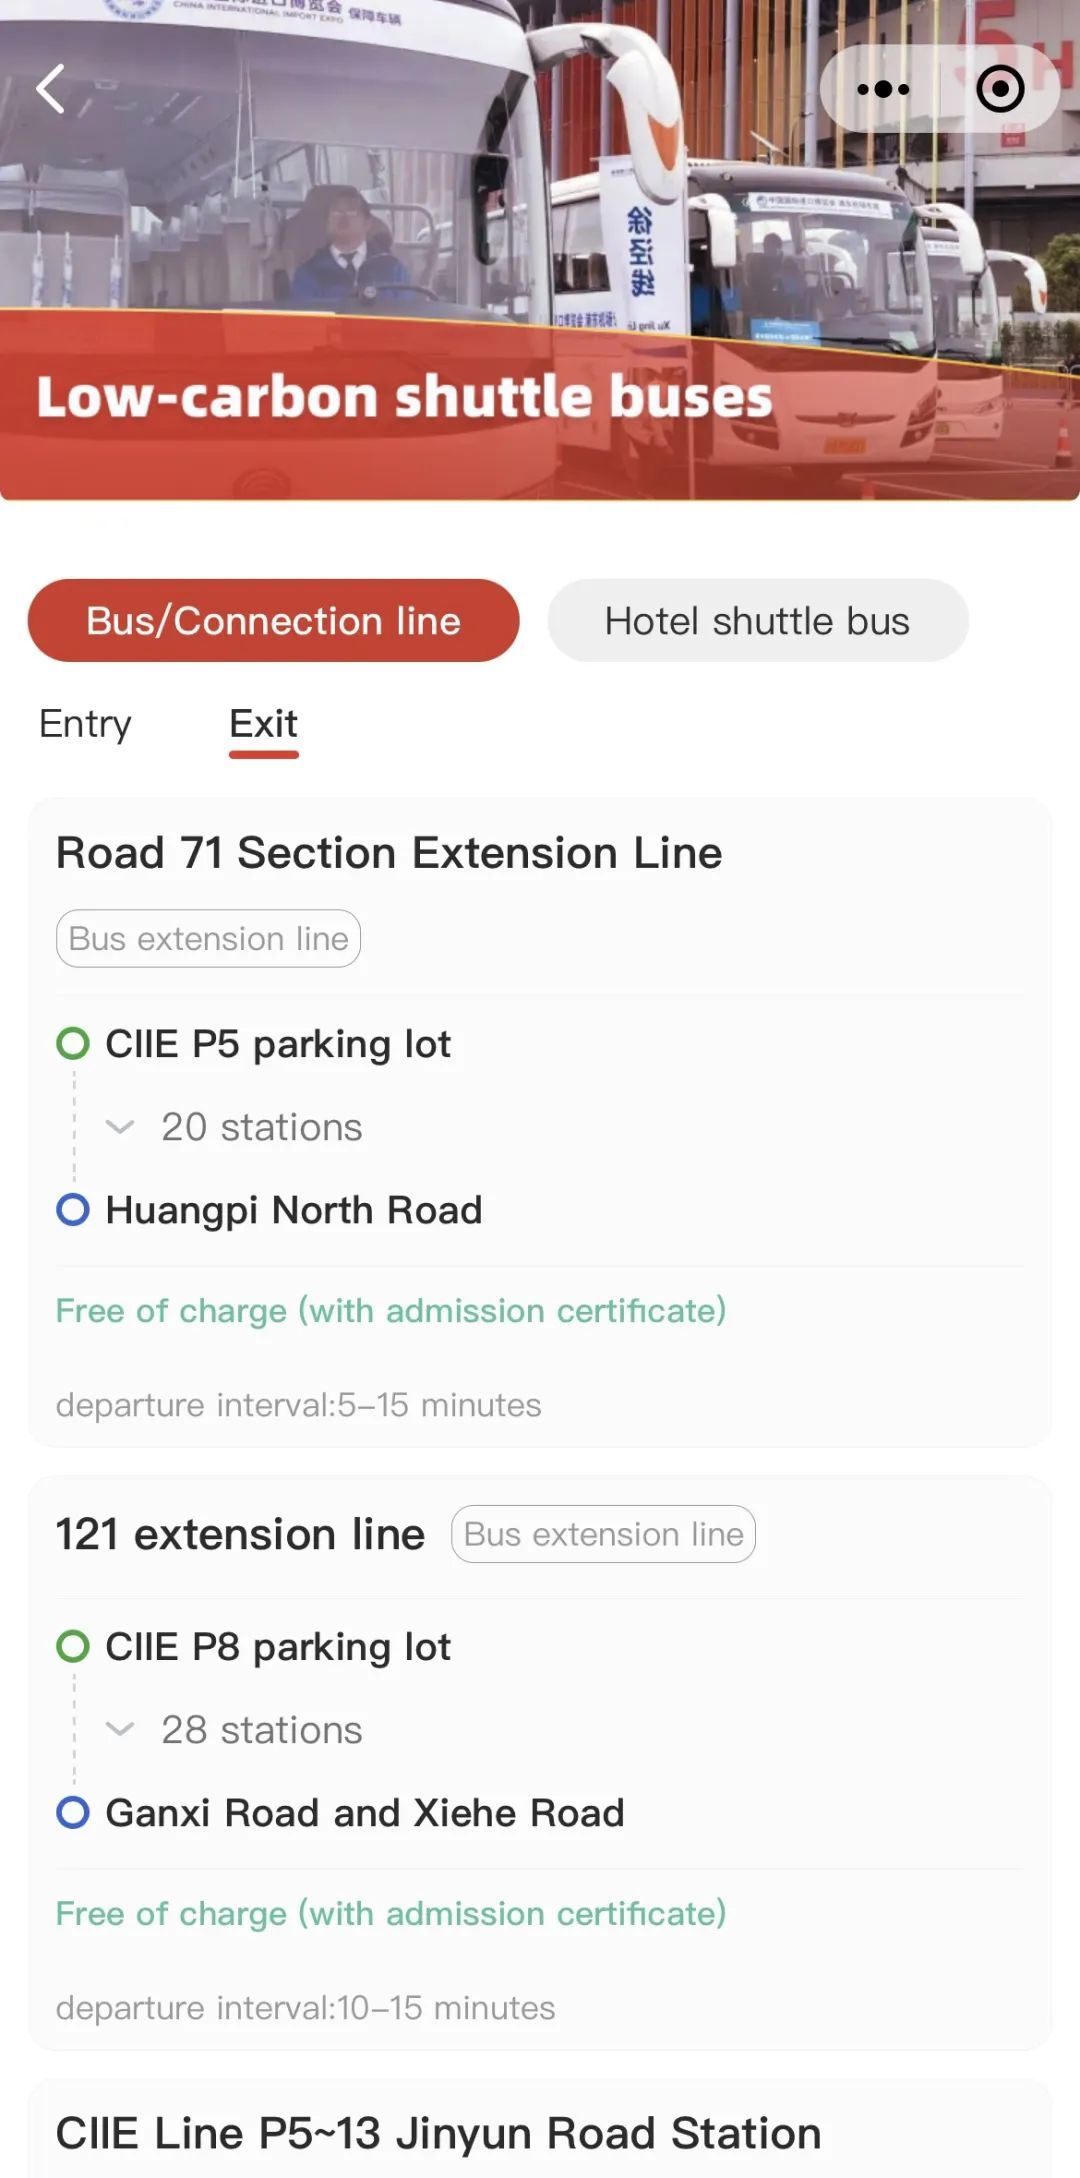Tap blue end-stop circle for Huangpi North Road
Viewport: 1080px width, 2178px height.
(73, 1210)
